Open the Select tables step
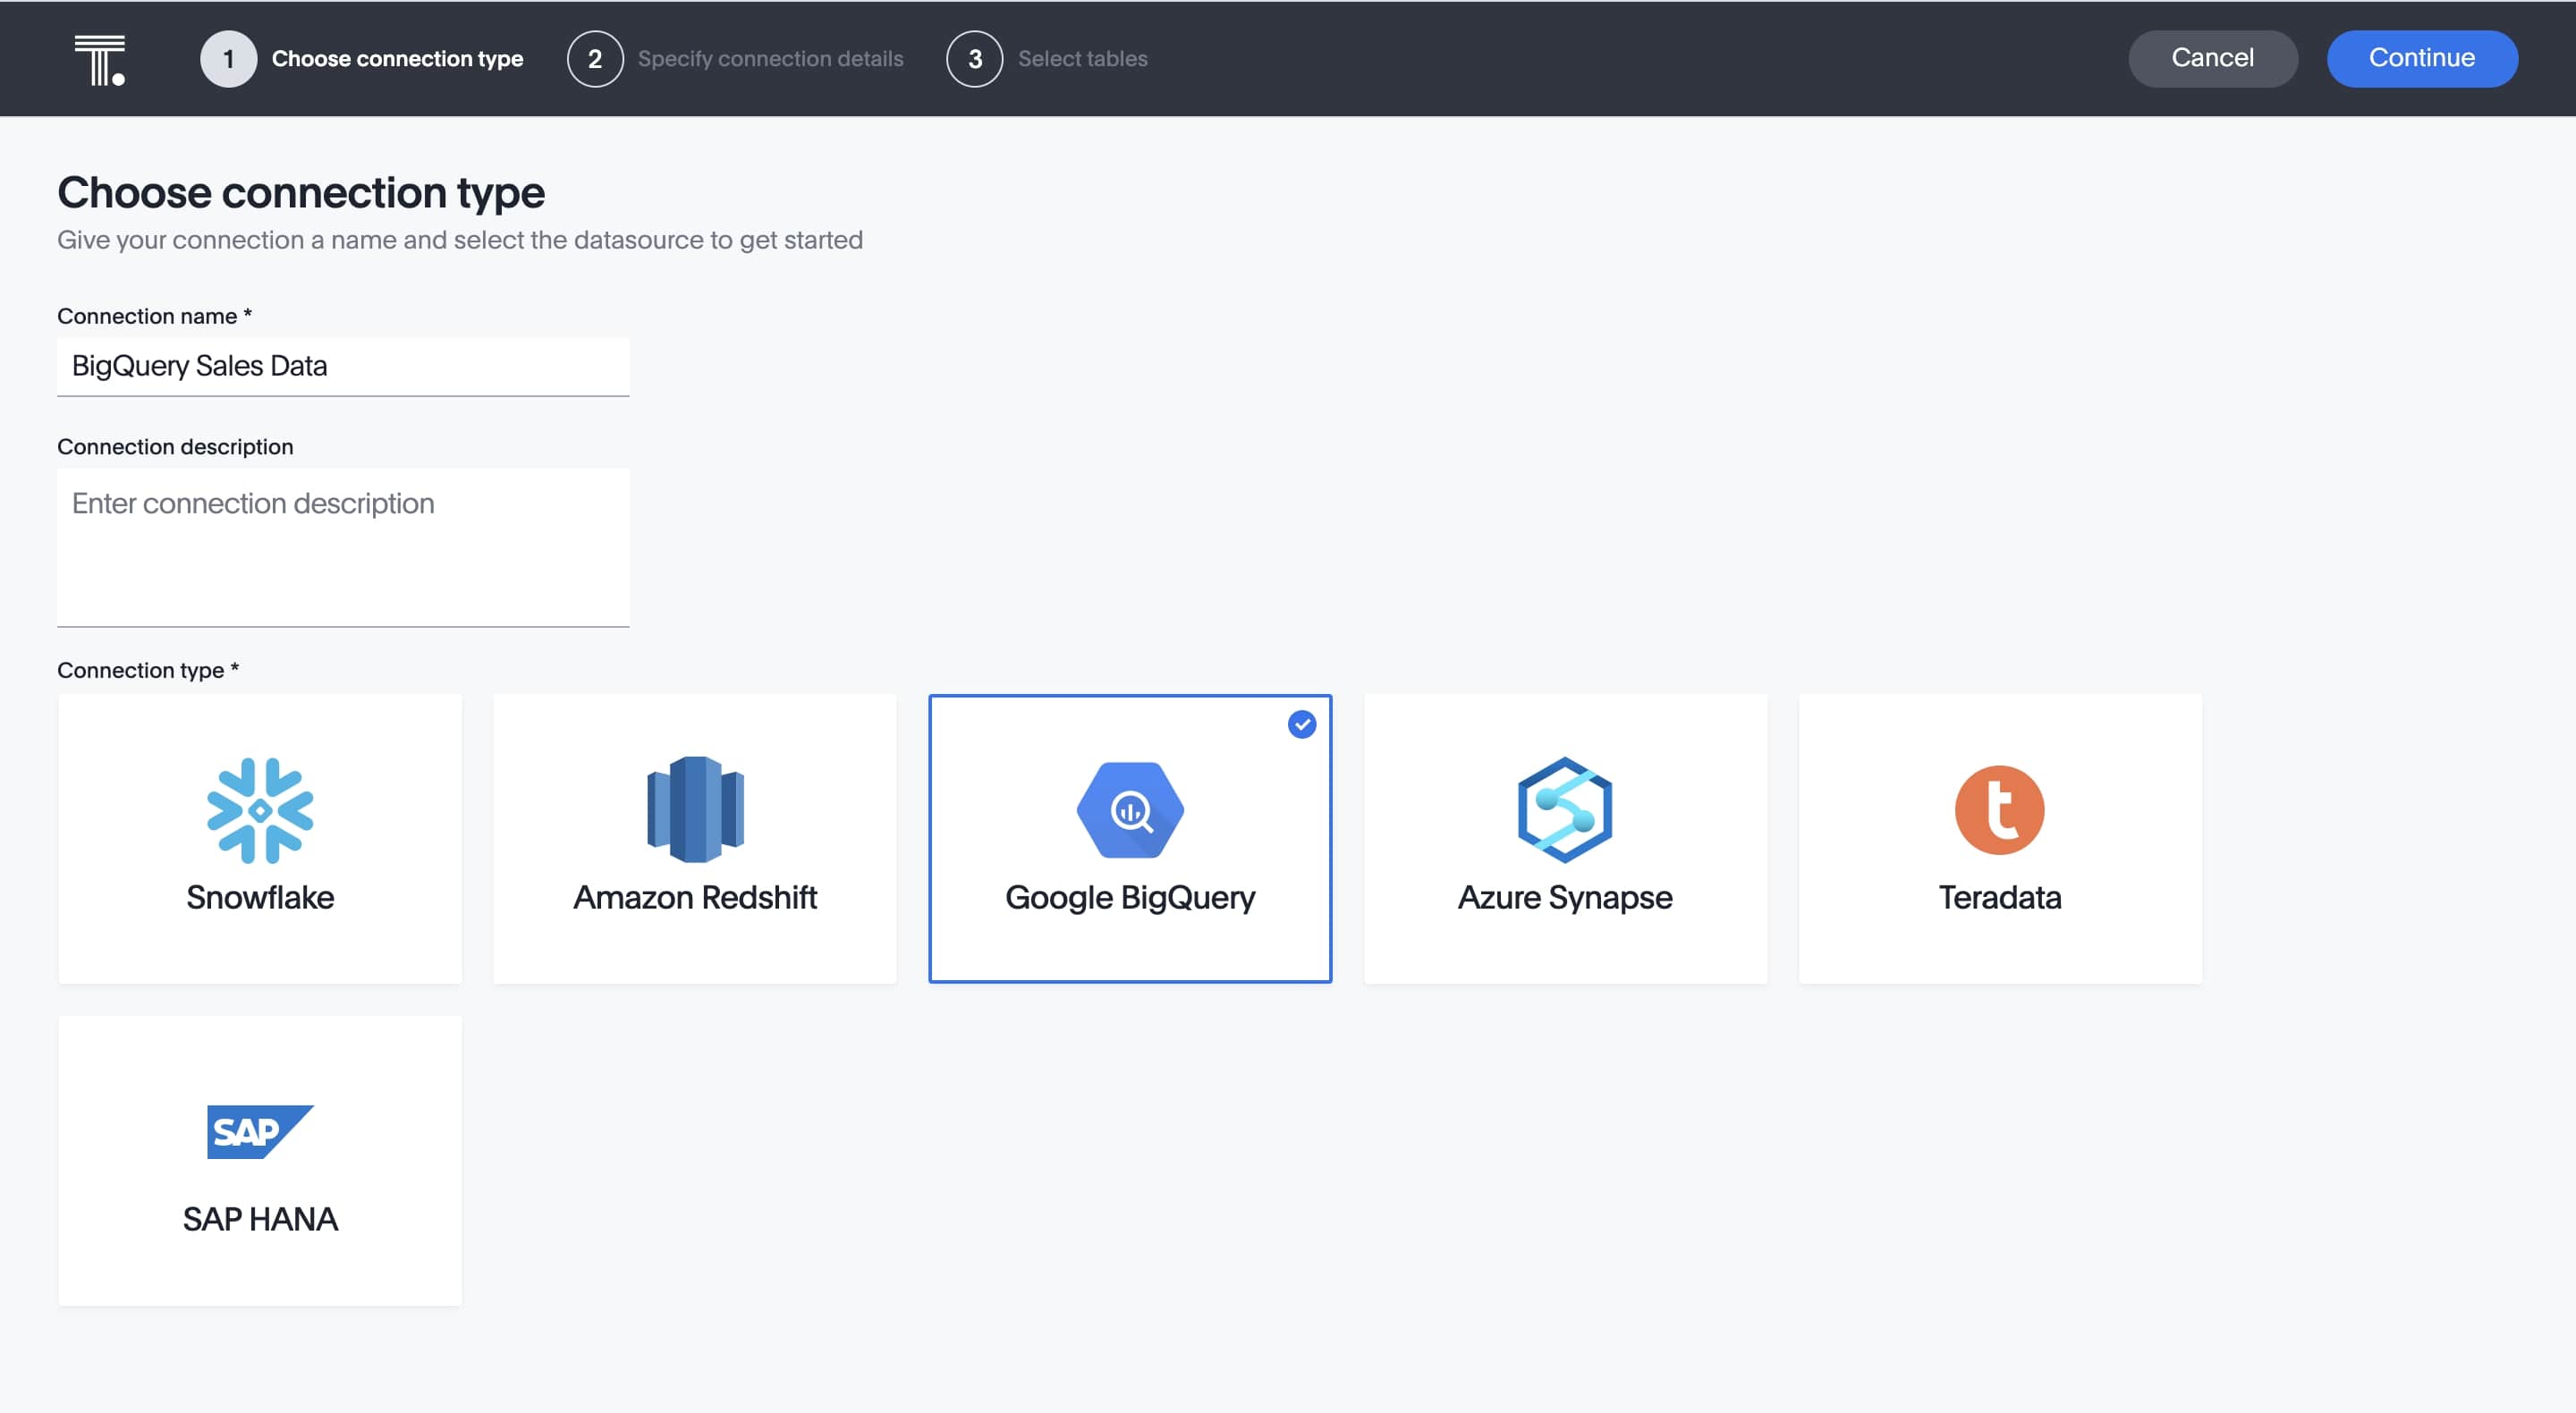Viewport: 2576px width, 1413px height. point(1083,59)
